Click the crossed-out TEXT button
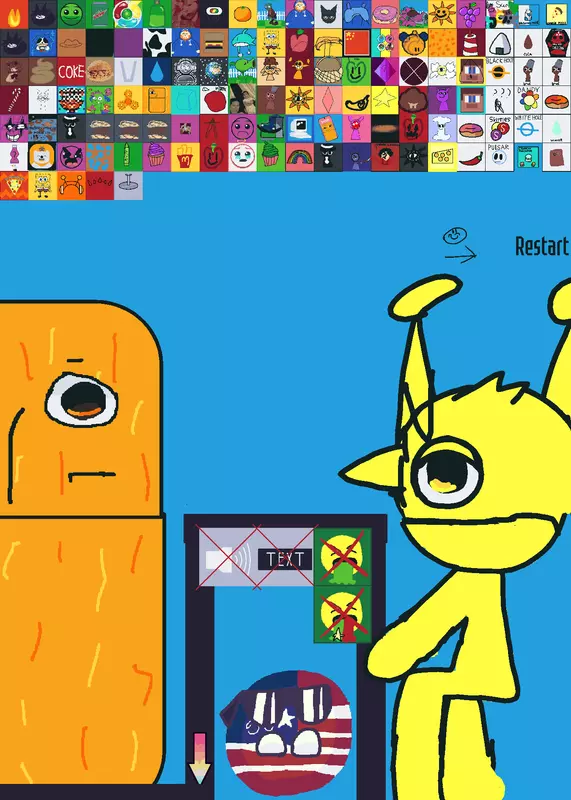The height and width of the screenshot is (800, 571). pyautogui.click(x=285, y=559)
